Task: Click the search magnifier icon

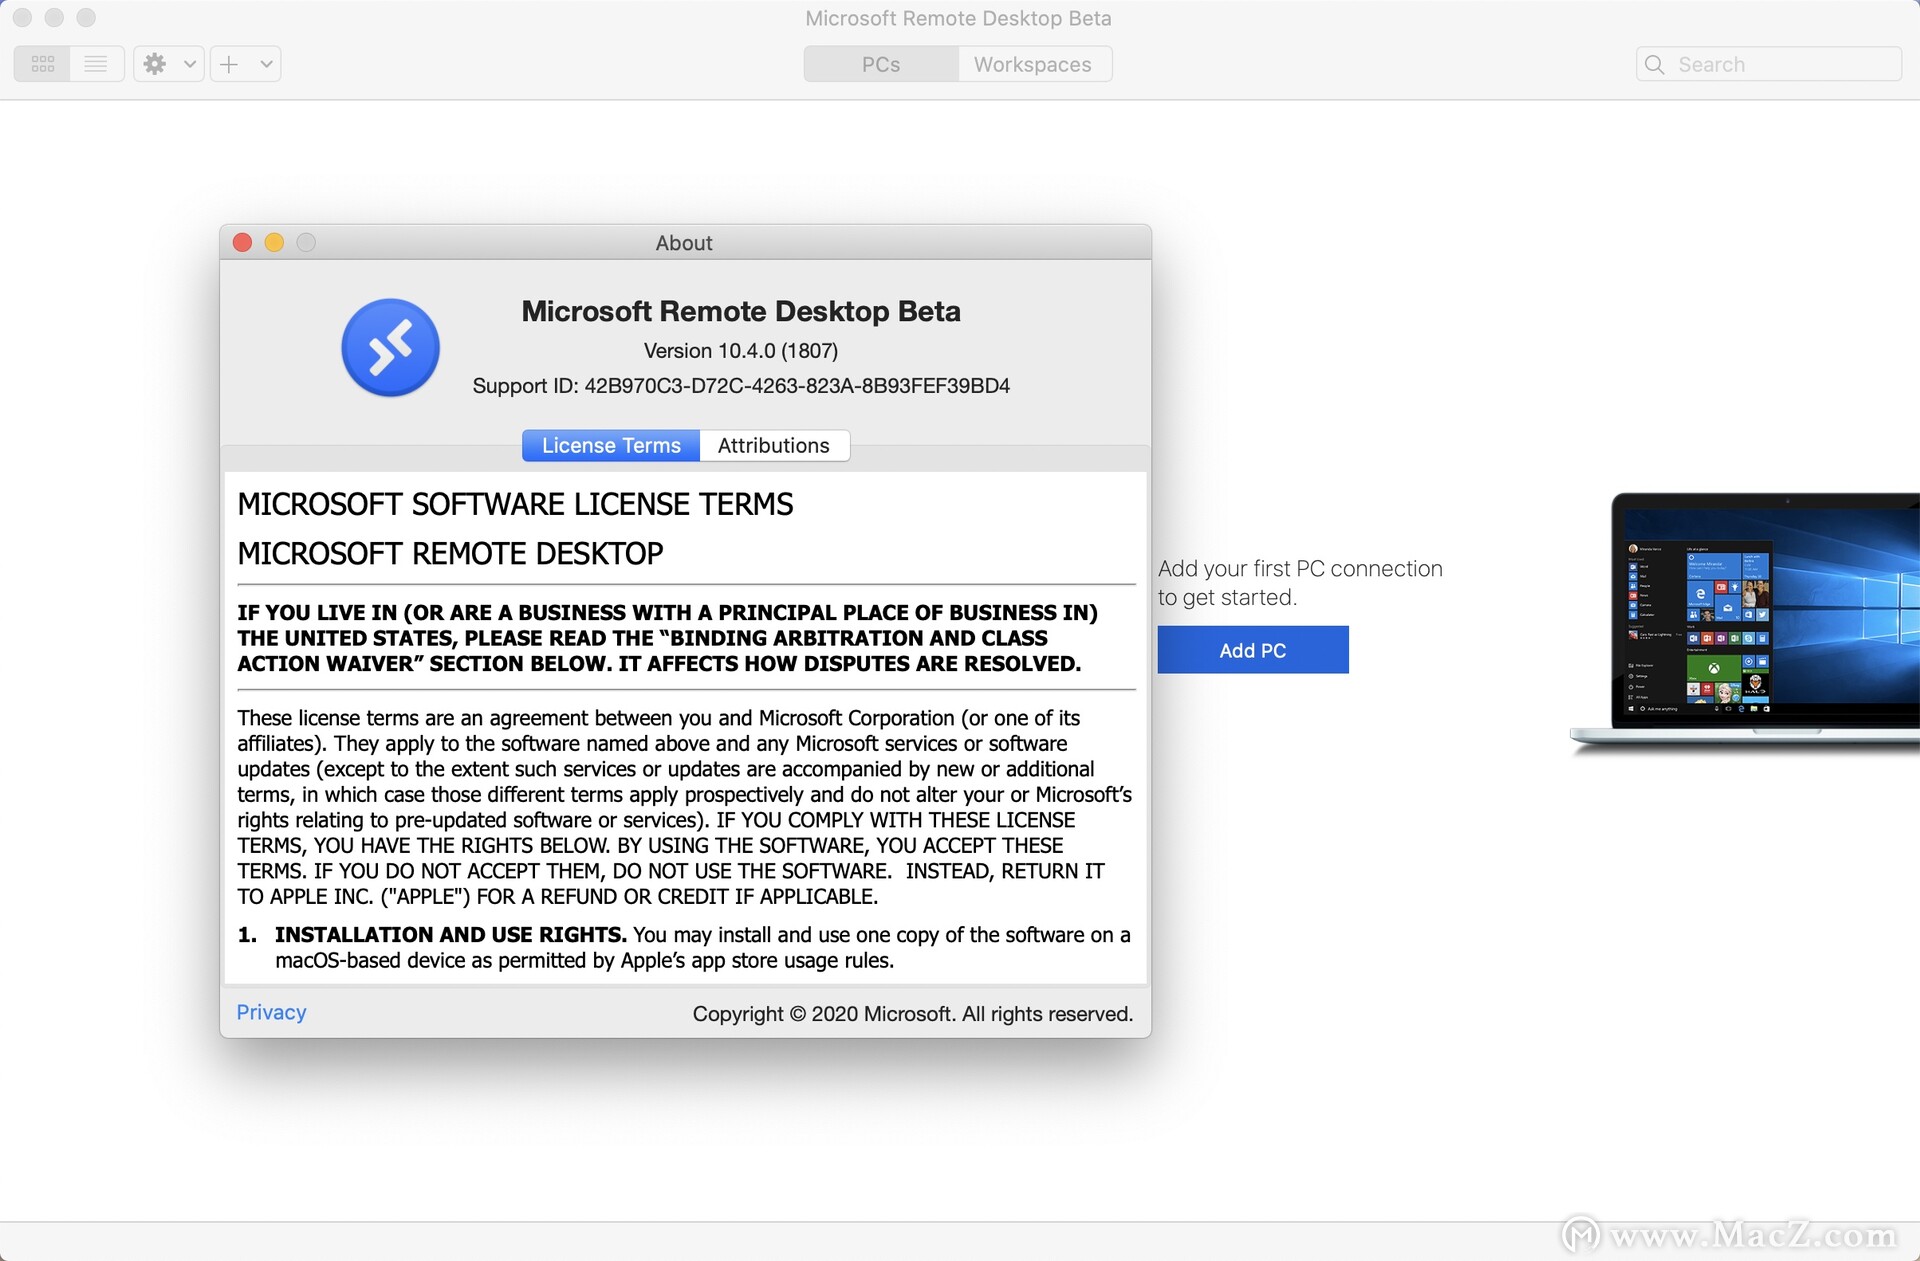Action: coord(1655,64)
